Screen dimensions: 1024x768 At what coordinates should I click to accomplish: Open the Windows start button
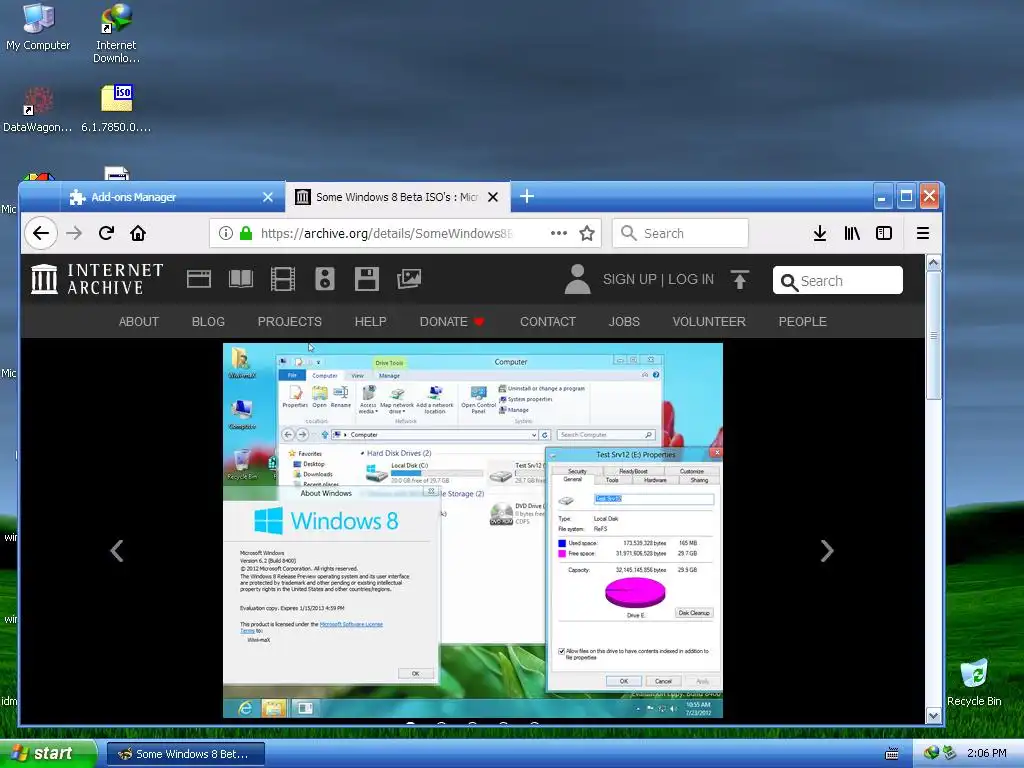[x=48, y=754]
